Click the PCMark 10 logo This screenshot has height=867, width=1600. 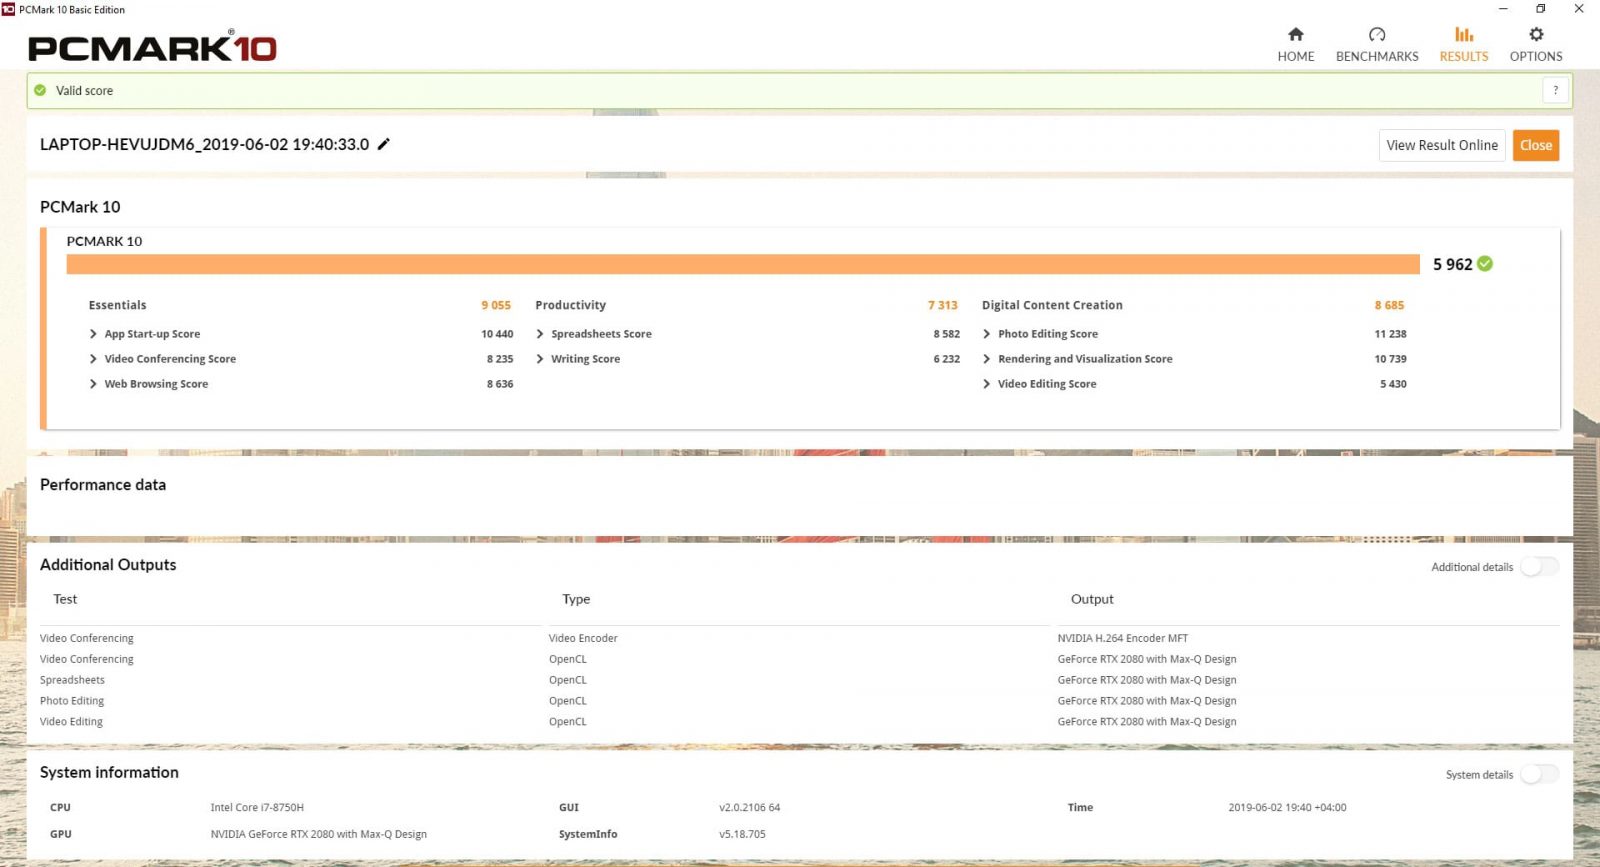tap(152, 46)
